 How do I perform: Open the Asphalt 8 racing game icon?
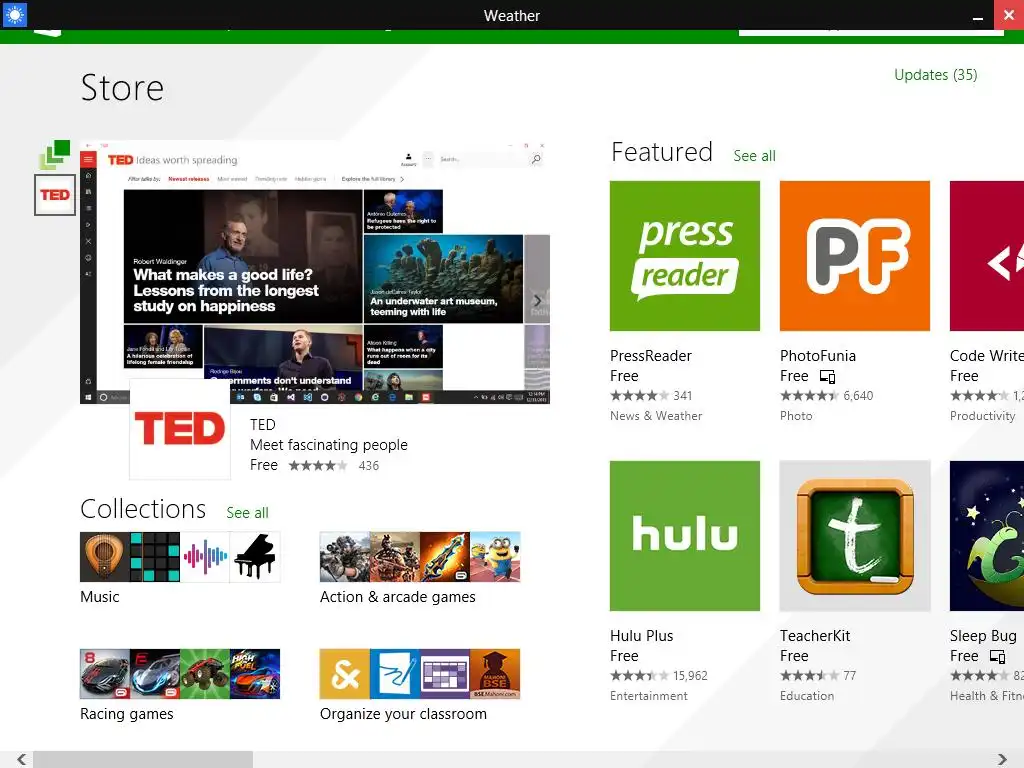pos(104,674)
